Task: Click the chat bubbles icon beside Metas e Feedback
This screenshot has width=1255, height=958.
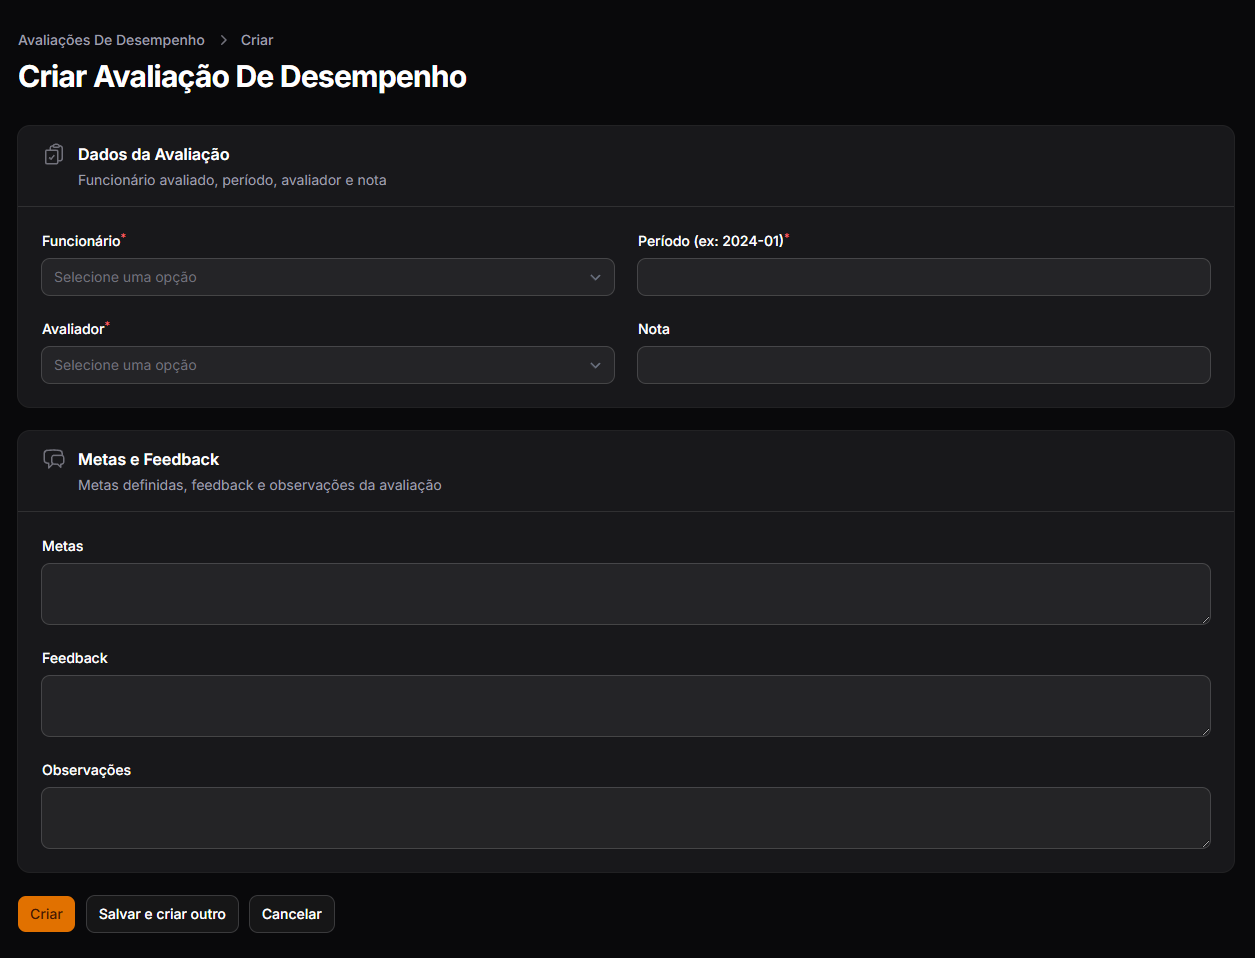Action: (54, 460)
